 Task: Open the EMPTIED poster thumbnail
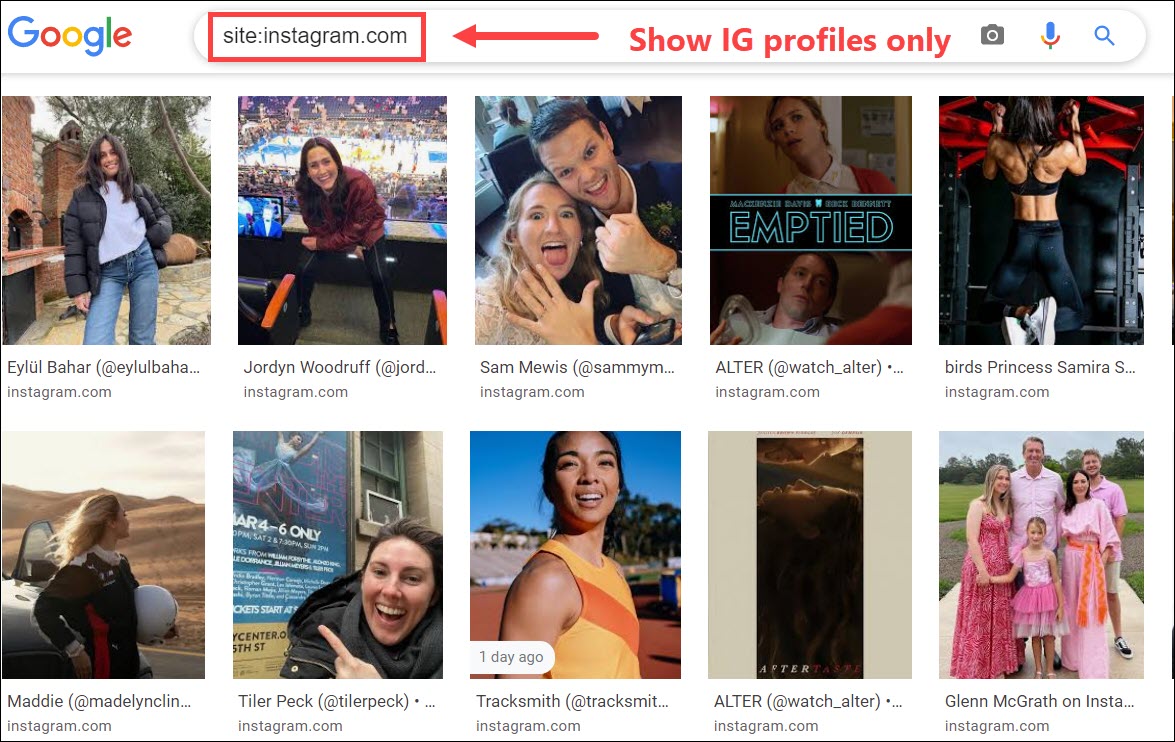811,220
